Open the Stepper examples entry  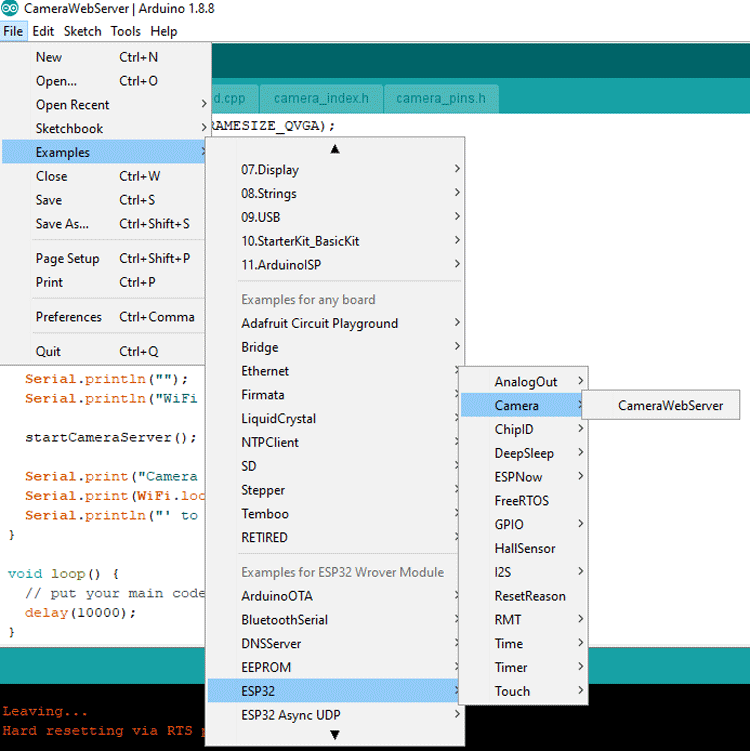[334, 490]
